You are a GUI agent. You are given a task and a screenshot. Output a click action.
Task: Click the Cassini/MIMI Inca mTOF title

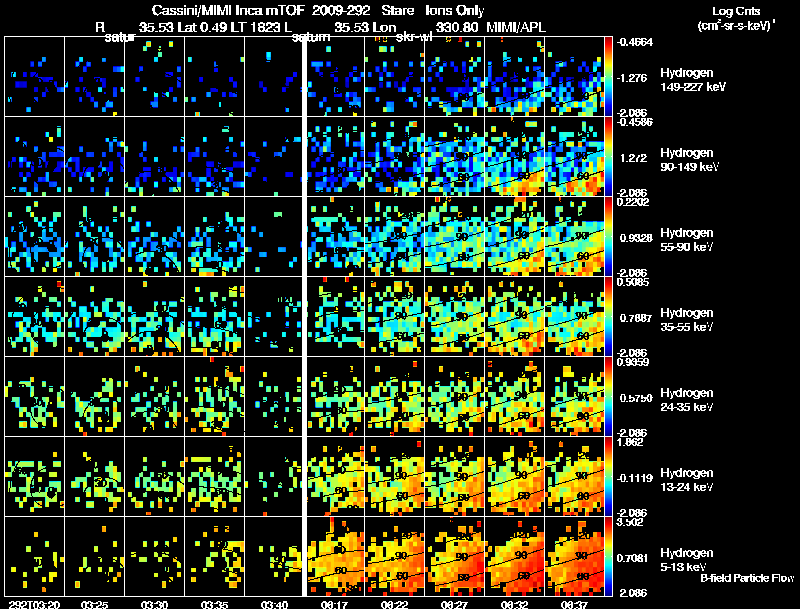click(x=228, y=10)
